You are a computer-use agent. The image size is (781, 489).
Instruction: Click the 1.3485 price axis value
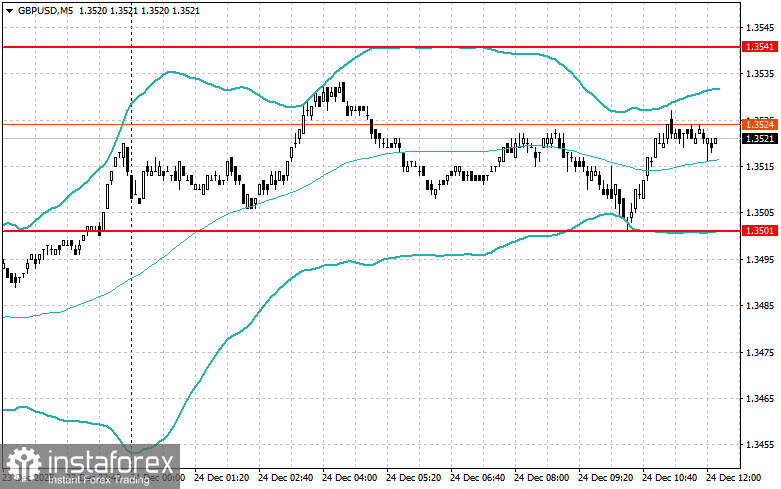click(x=760, y=306)
